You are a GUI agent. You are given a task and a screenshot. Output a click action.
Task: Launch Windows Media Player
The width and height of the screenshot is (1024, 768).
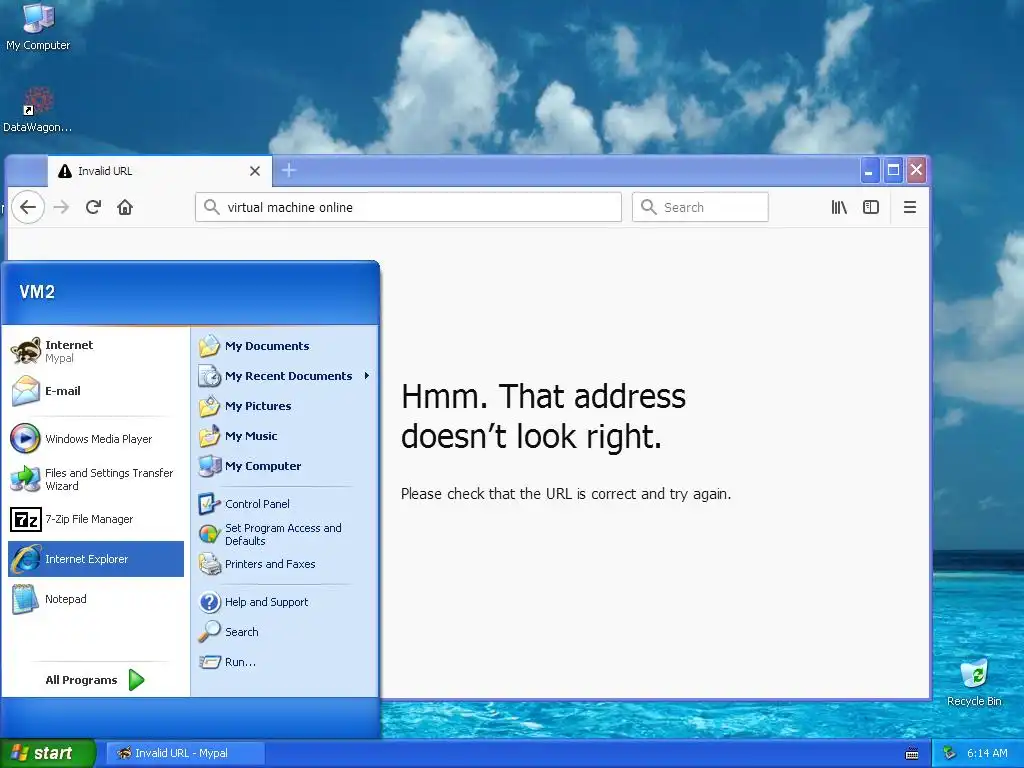(x=96, y=439)
